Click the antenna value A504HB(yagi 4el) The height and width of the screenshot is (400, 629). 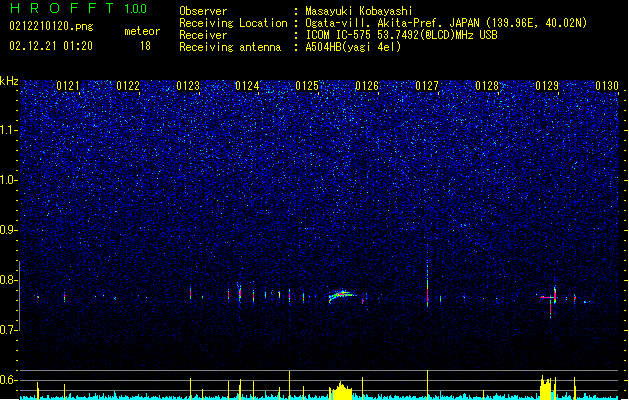[353, 47]
